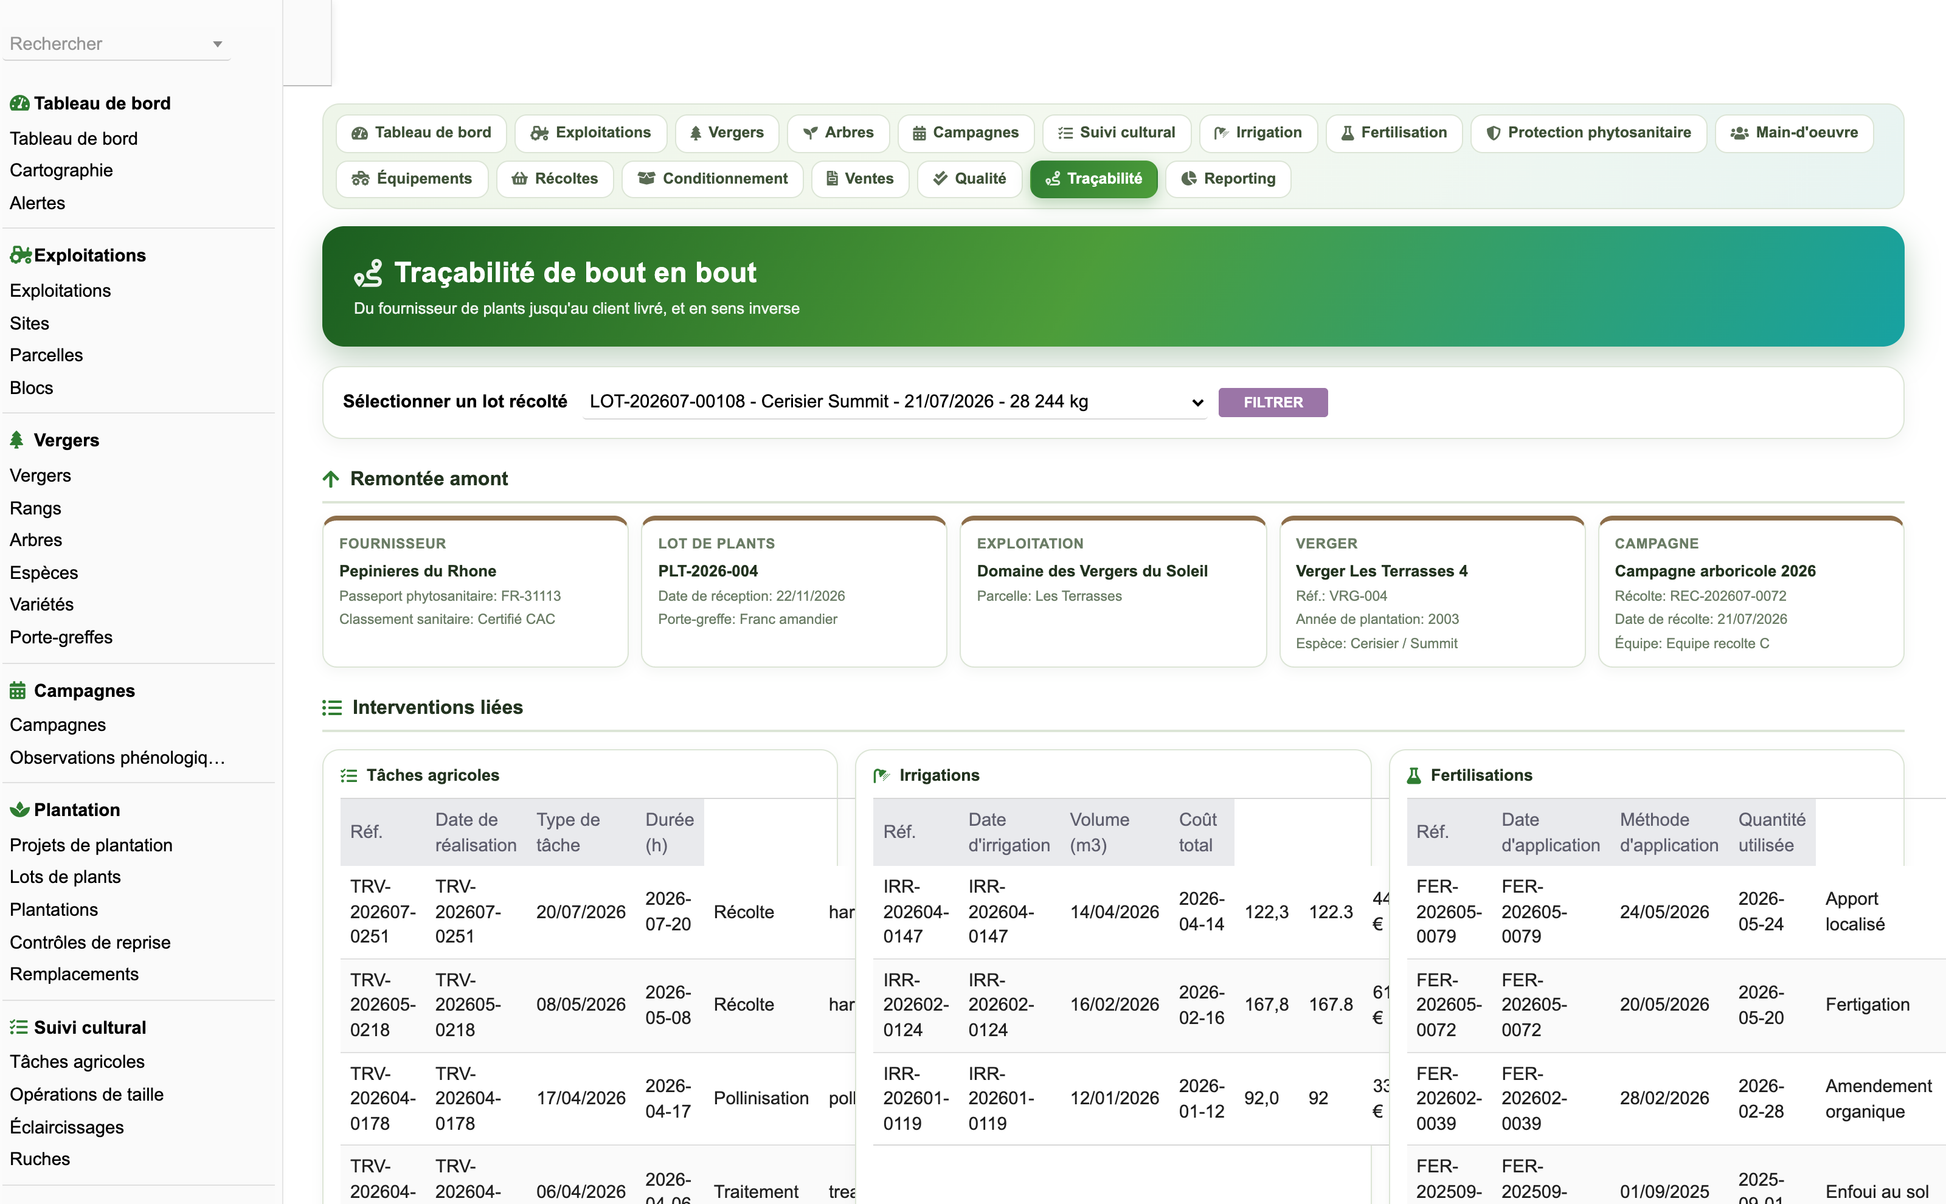Click the double-check icon on Qualité tab
The image size is (1946, 1204).
[940, 179]
